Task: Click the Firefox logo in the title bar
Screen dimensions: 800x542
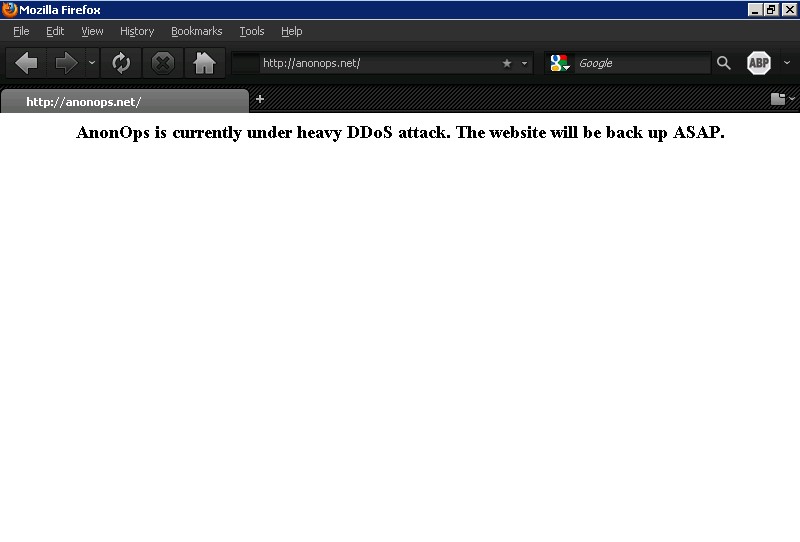Action: [9, 10]
